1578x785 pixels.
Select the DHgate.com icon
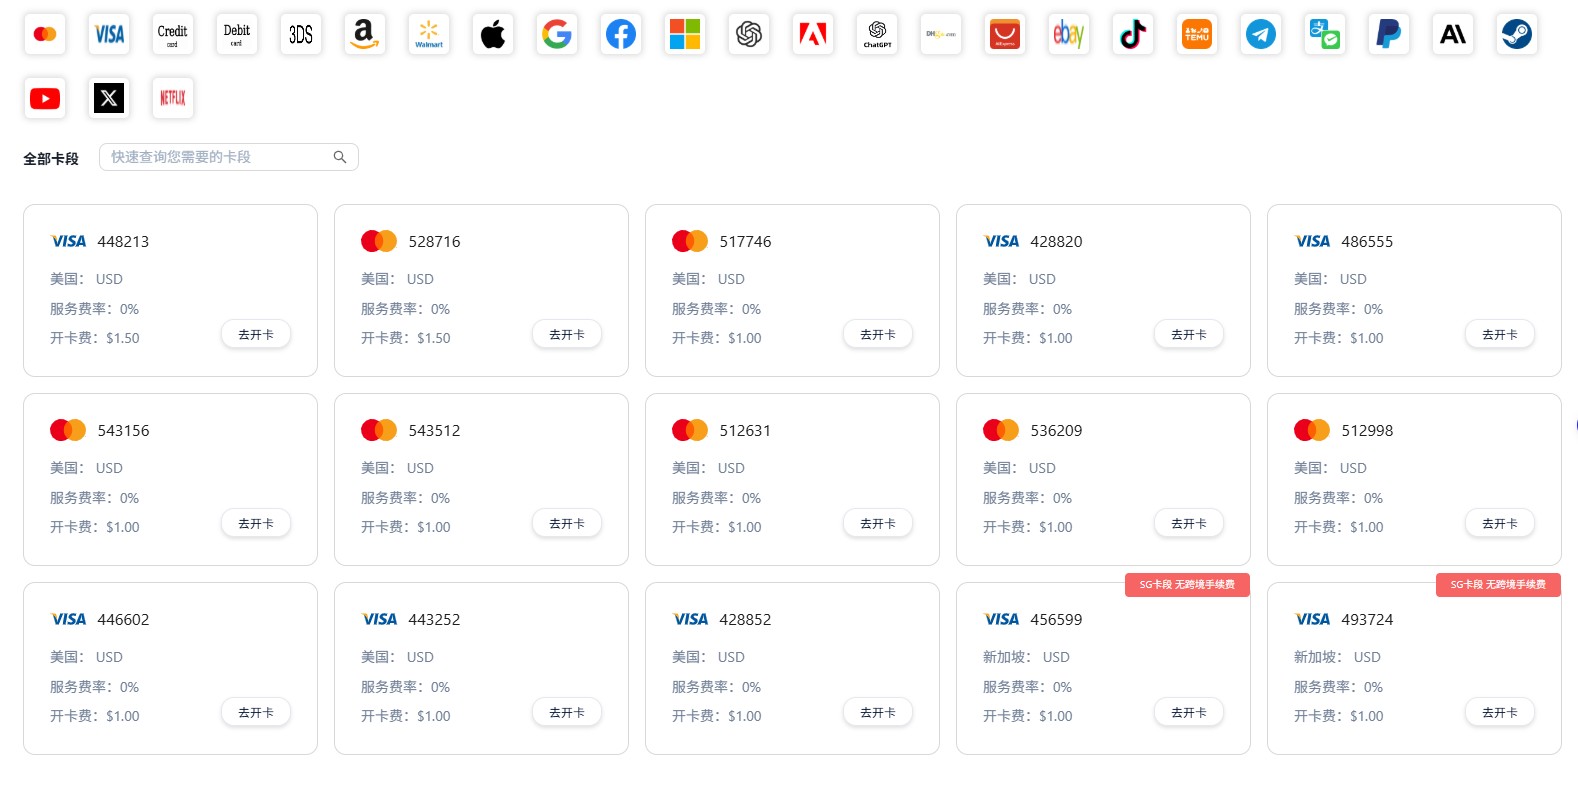click(x=941, y=34)
